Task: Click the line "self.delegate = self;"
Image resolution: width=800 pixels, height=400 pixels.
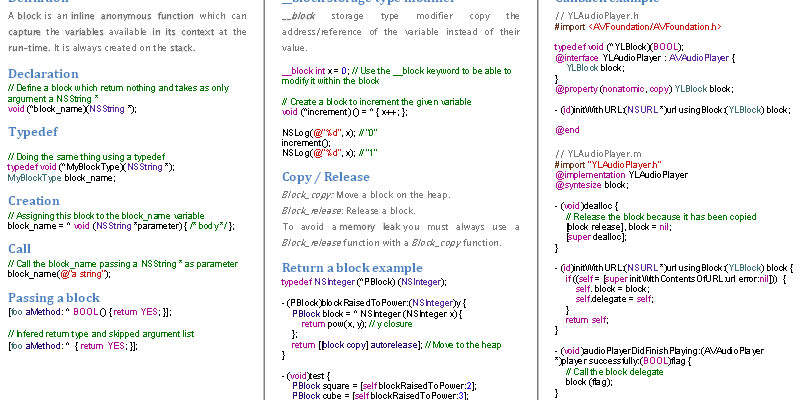Action: (614, 299)
